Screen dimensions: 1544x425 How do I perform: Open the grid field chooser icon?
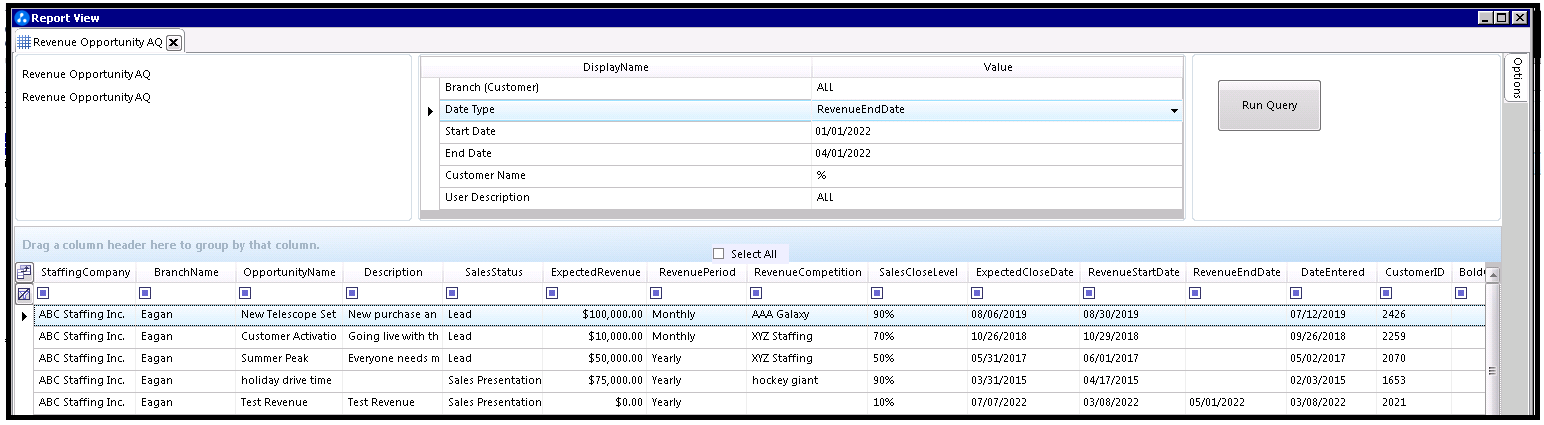(24, 272)
